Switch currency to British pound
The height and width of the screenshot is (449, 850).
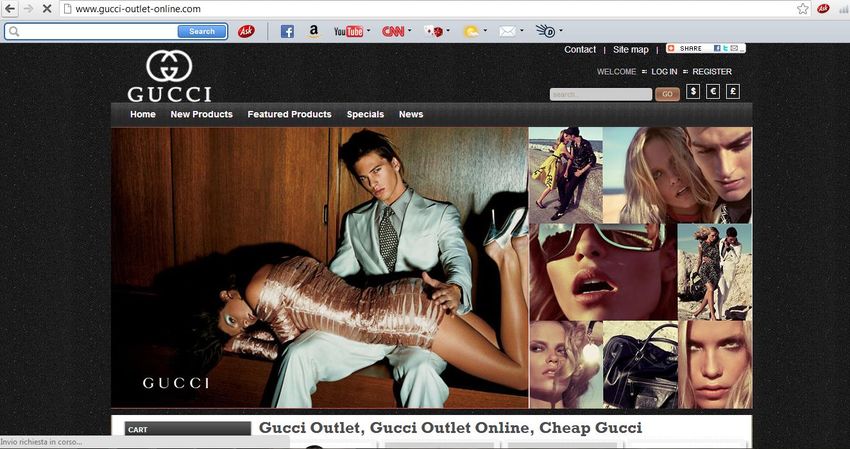click(733, 92)
